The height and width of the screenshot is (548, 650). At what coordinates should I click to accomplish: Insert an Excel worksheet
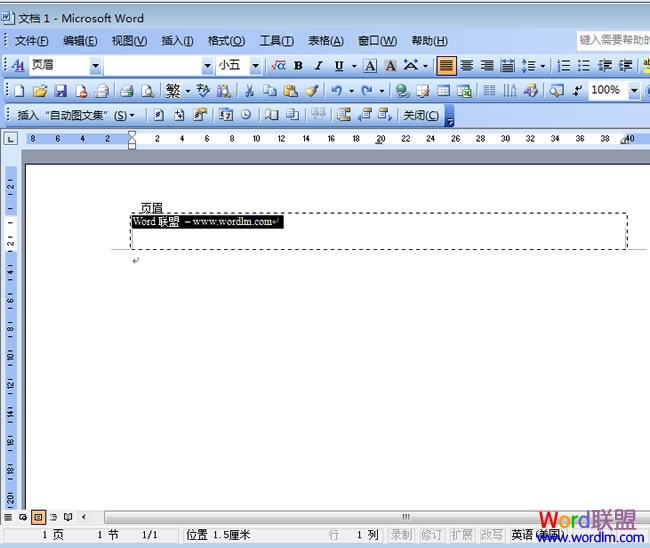point(464,90)
